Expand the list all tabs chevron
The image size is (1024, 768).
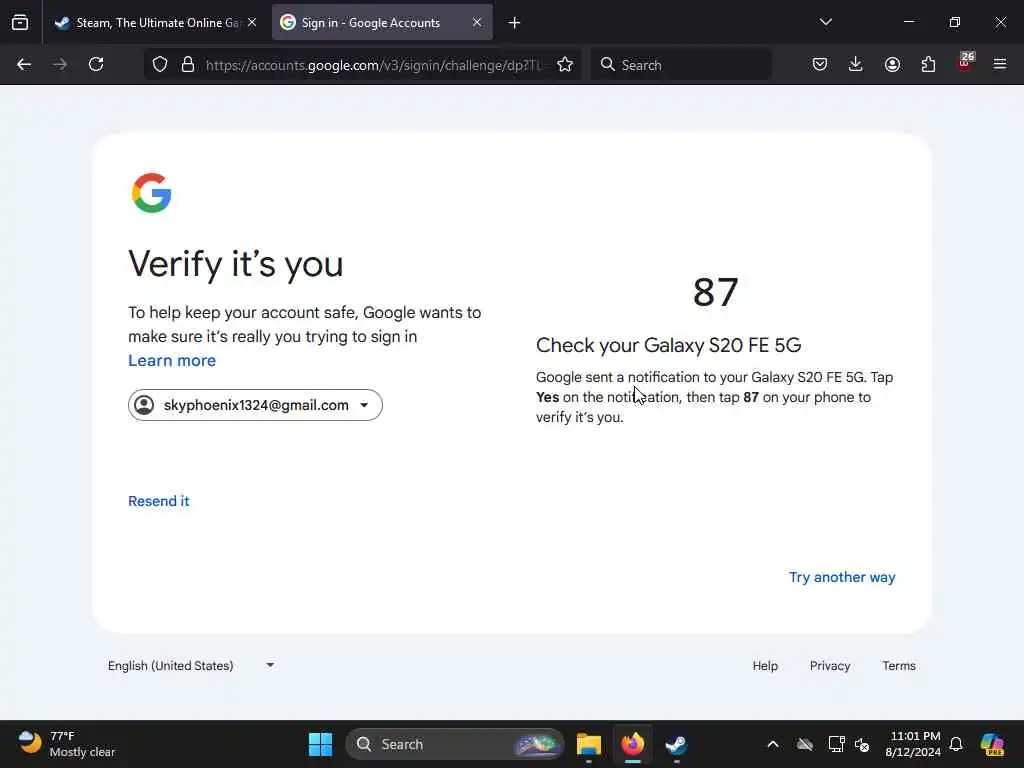pos(825,22)
